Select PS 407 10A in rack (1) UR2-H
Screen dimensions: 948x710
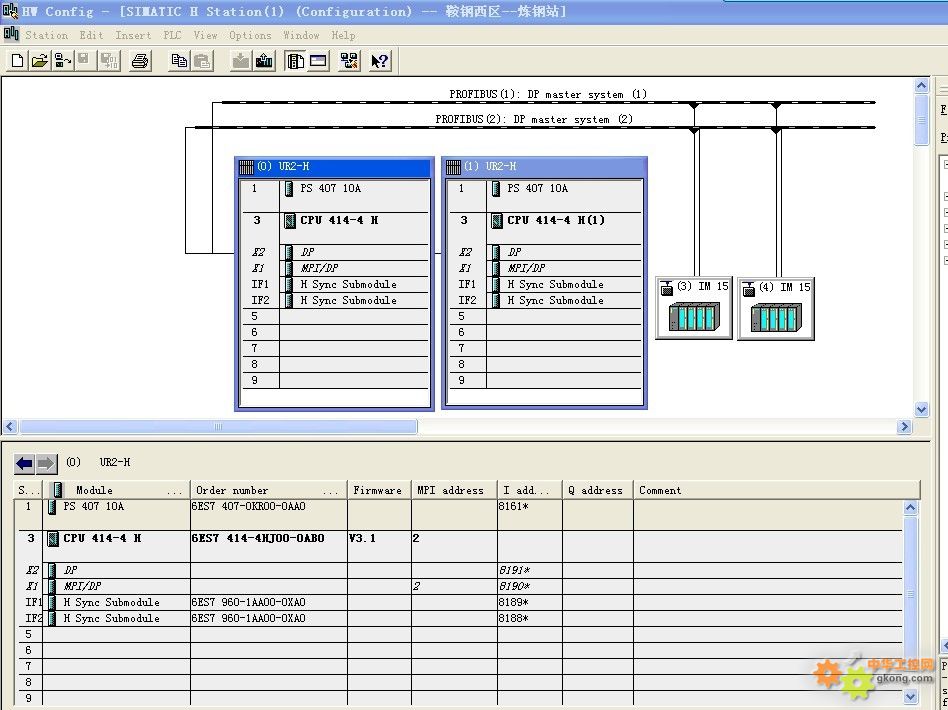coord(537,188)
